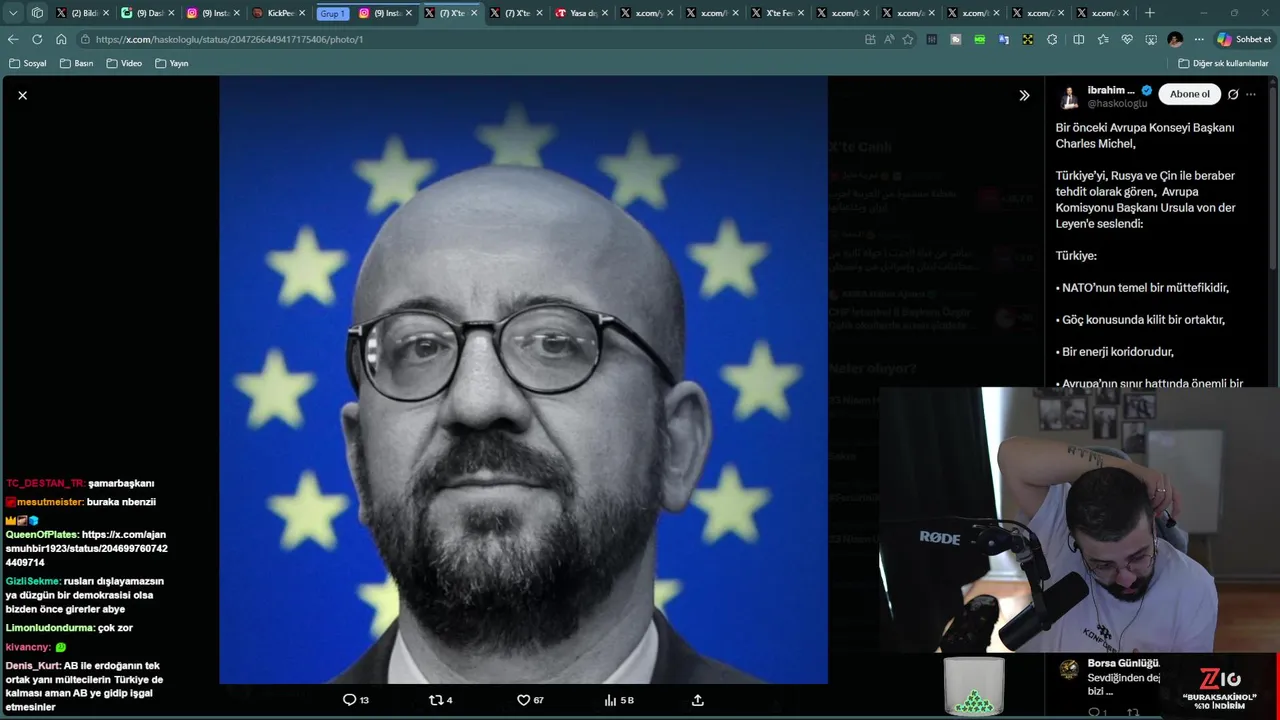This screenshot has height=720, width=1280.
Task: Click the share icon below the photo
Action: 698,700
